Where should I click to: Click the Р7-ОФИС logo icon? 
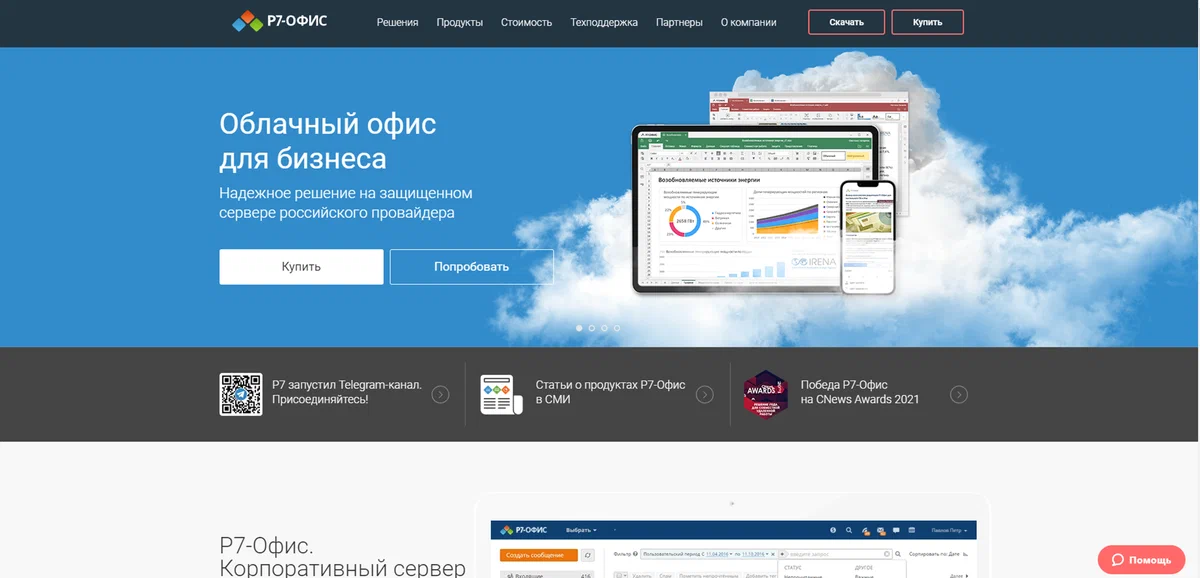pyautogui.click(x=247, y=21)
